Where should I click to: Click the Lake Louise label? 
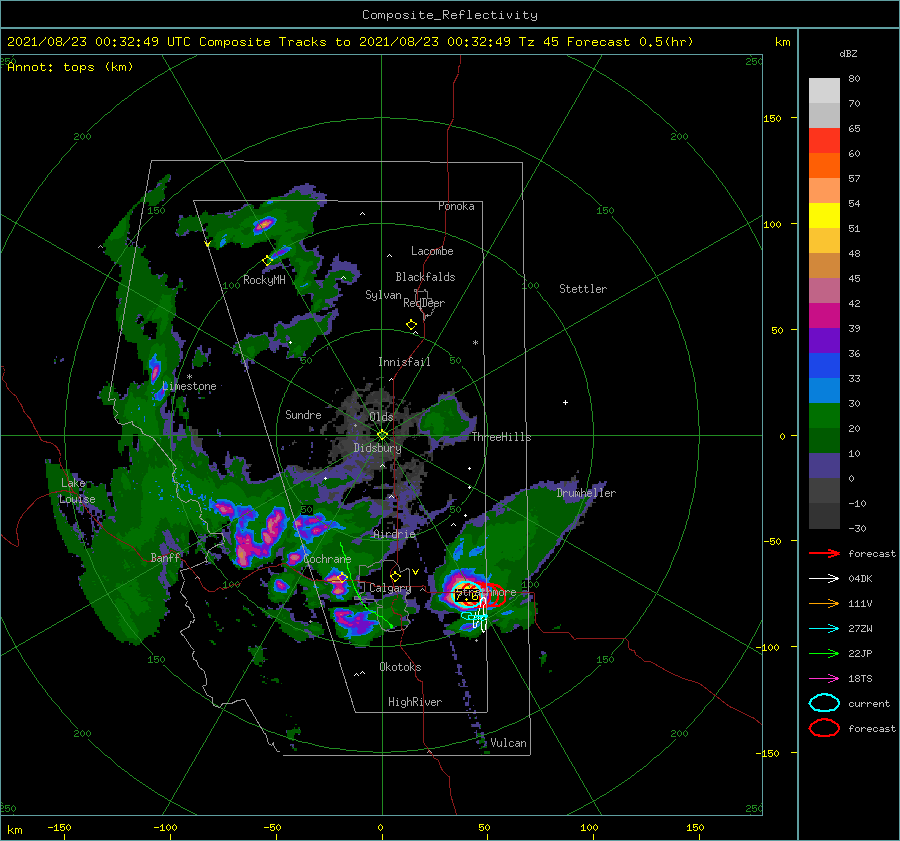pos(77,491)
